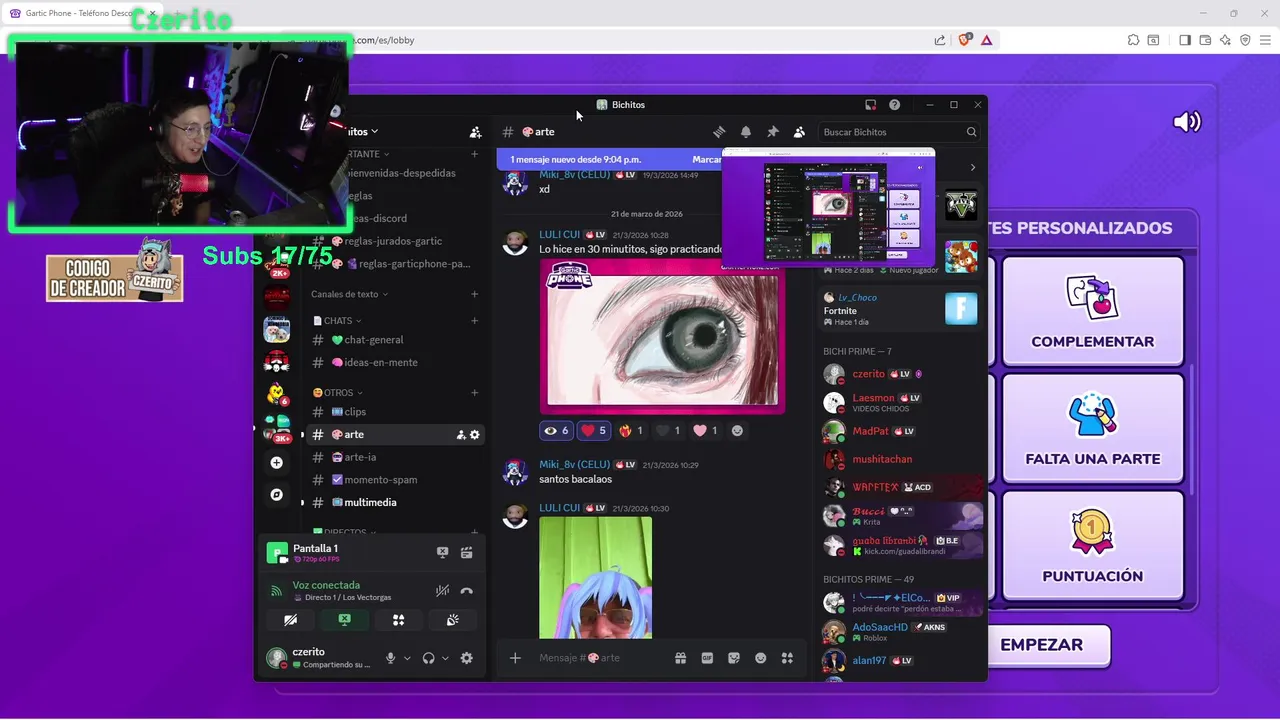This screenshot has height=720, width=1280.
Task: Select COMPLEMENTAR game mode card
Action: pyautogui.click(x=1093, y=310)
